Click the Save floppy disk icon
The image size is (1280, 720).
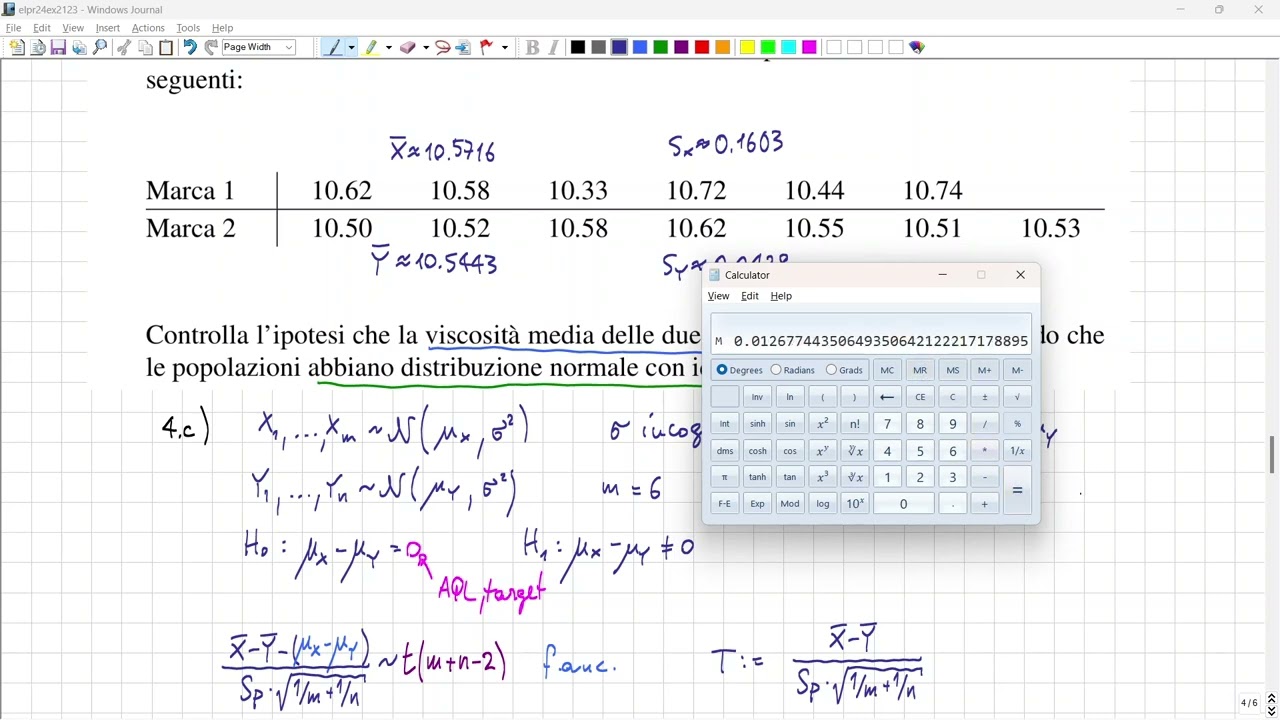tap(58, 47)
